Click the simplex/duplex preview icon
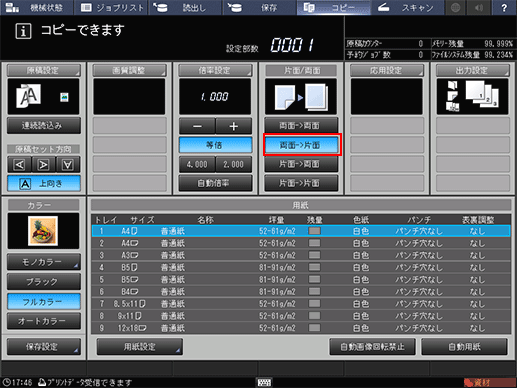517x388 pixels. point(301,97)
